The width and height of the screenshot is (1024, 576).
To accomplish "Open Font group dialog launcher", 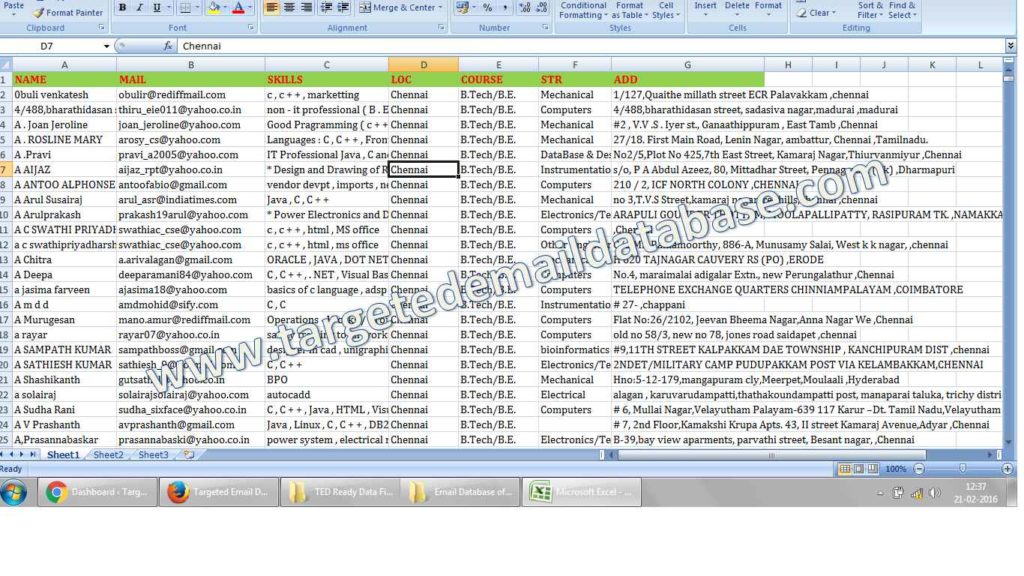I will pos(251,27).
